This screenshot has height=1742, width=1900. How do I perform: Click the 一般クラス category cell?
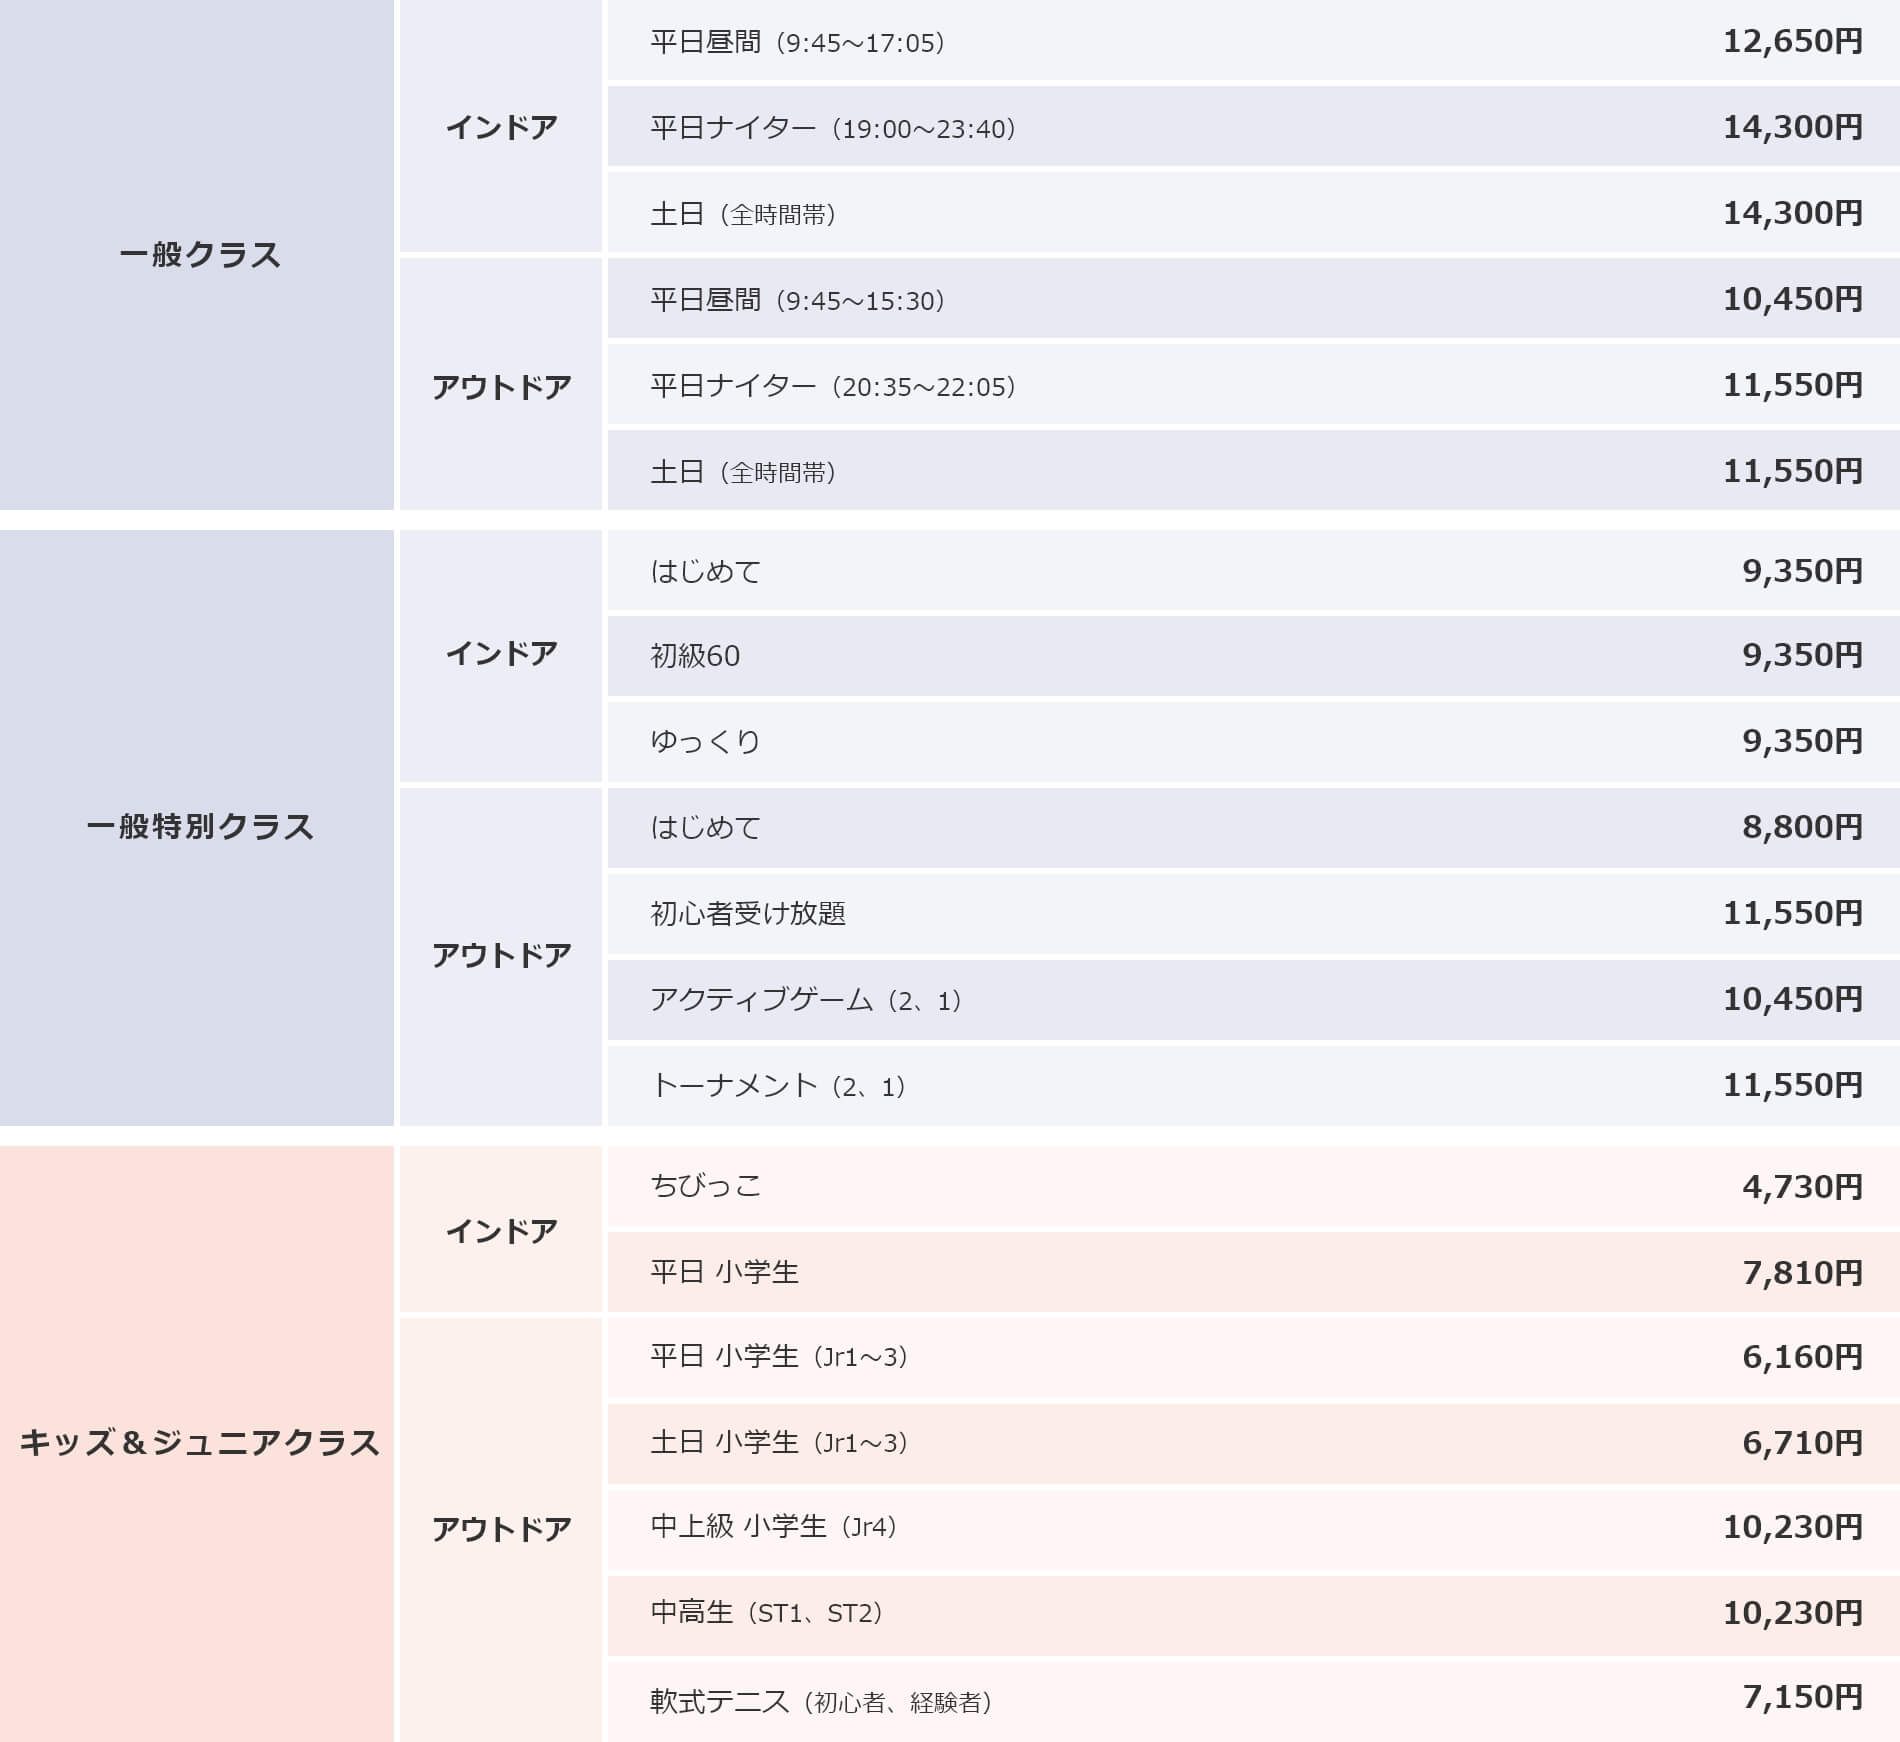(198, 255)
